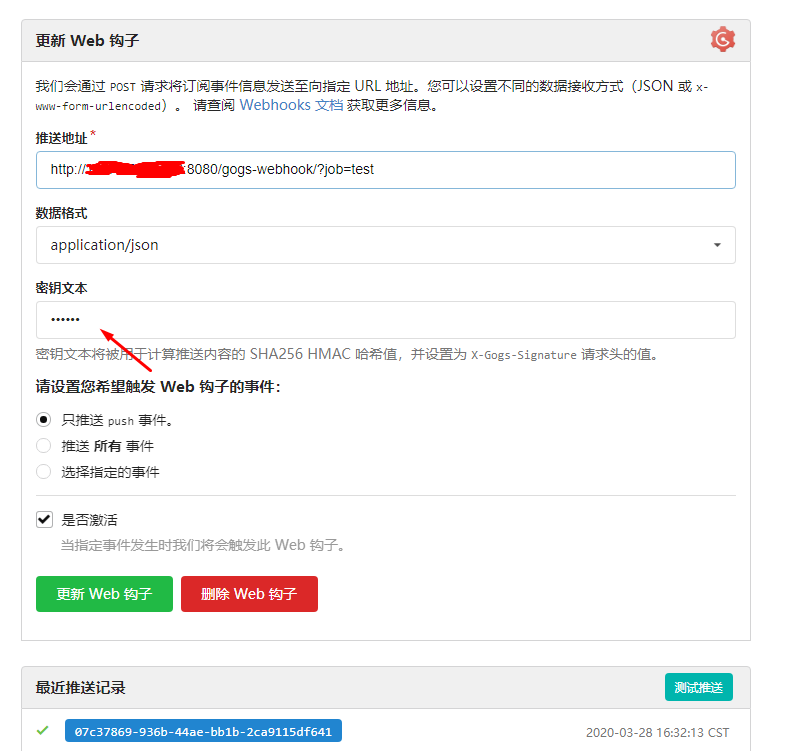Click the Gogs logo icon in header
Viewport: 791px width, 751px height.
pyautogui.click(x=722, y=39)
